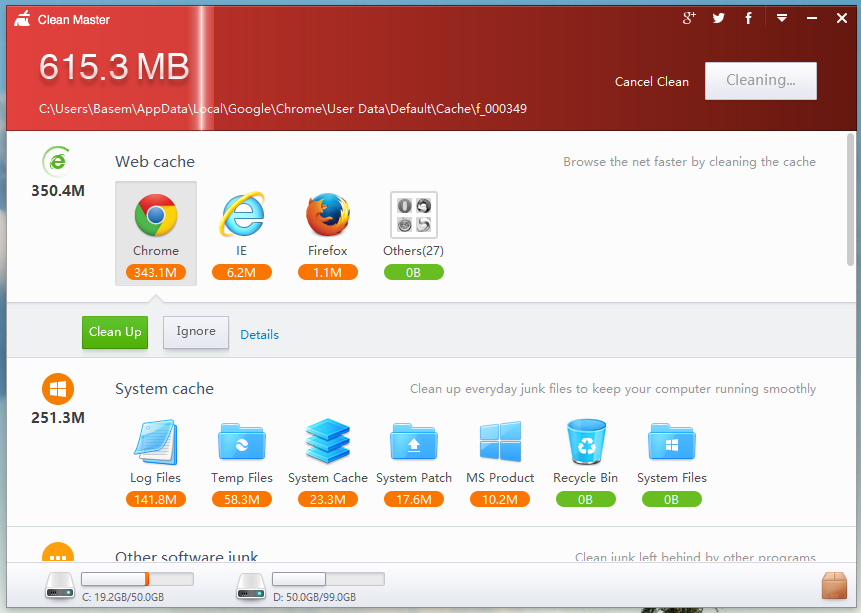Click the Log Files 141.8M badge
This screenshot has width=861, height=613.
click(x=155, y=499)
